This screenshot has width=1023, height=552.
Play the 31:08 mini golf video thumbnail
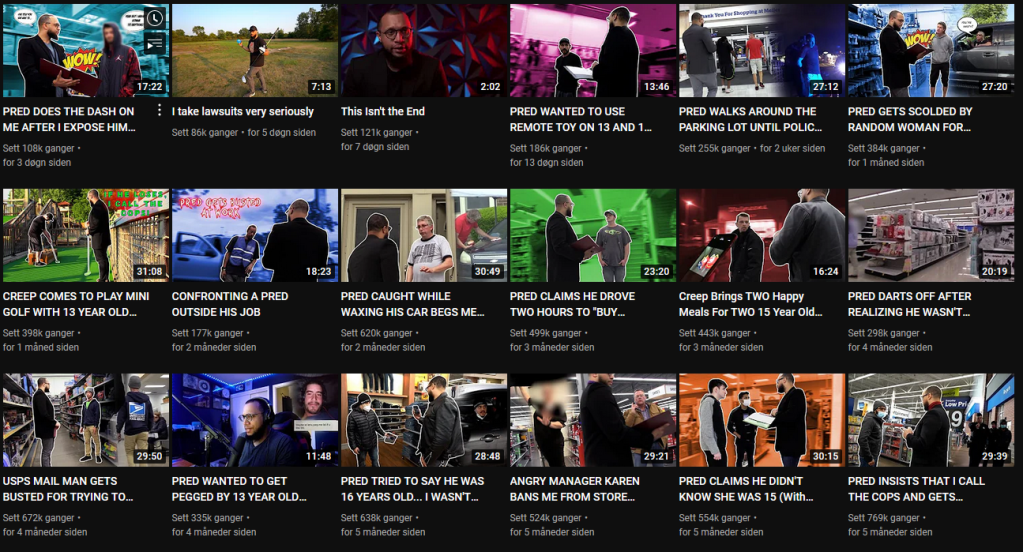click(86, 235)
